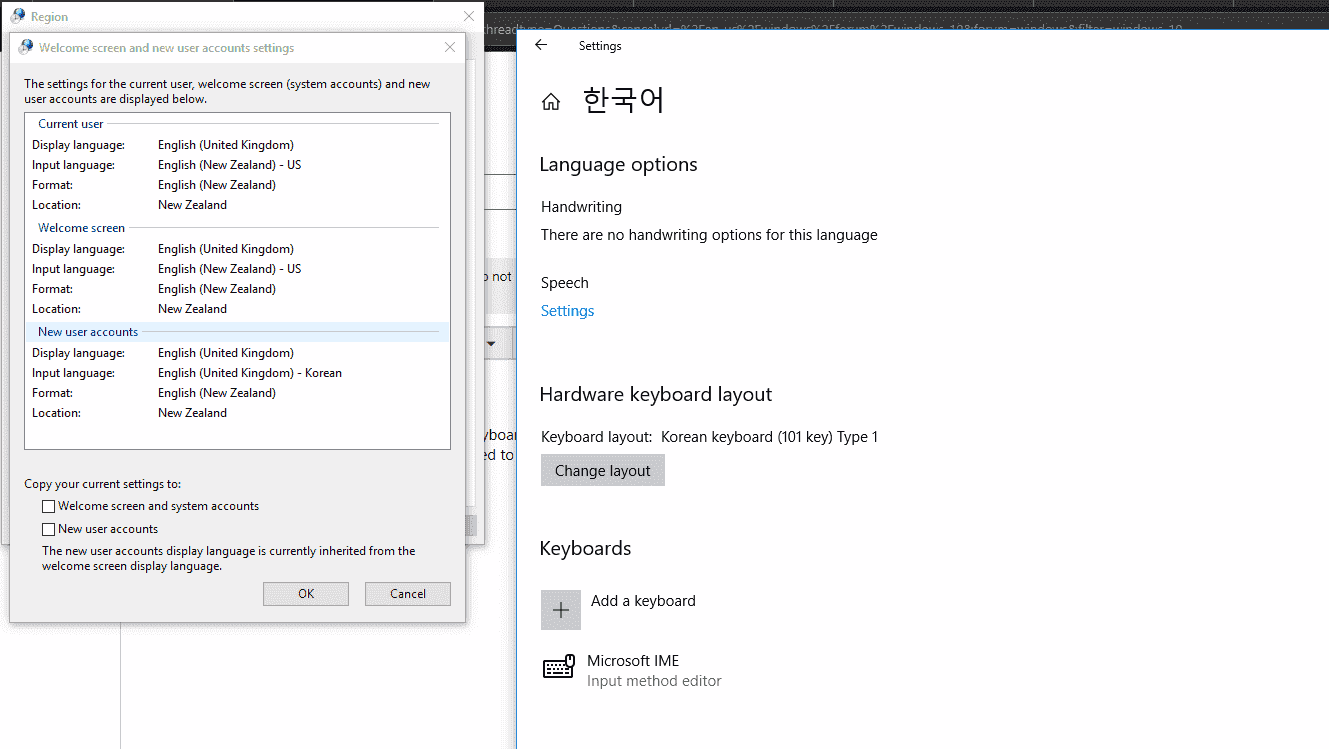This screenshot has height=749, width=1329.
Task: Open the dropdown arrow in Region window
Action: tap(492, 344)
